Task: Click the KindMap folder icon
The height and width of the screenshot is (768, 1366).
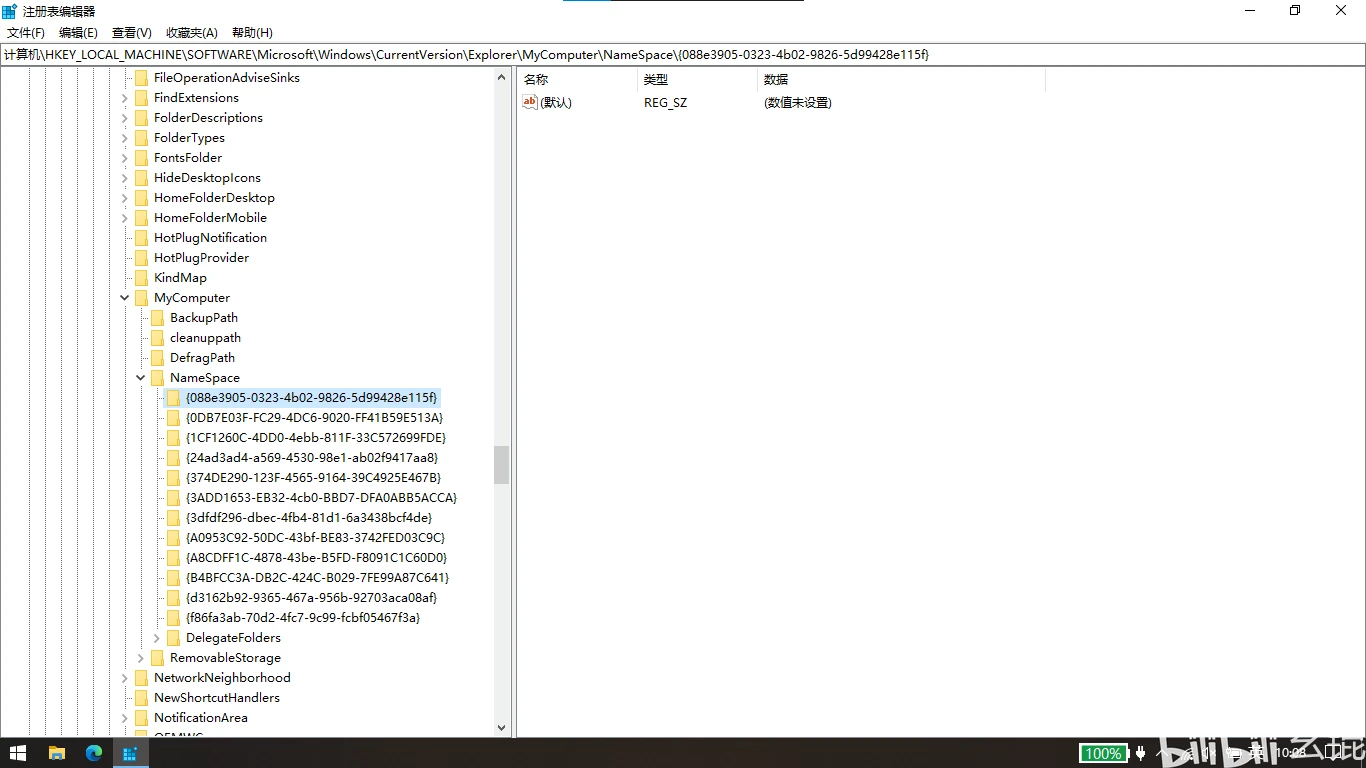Action: tap(141, 278)
